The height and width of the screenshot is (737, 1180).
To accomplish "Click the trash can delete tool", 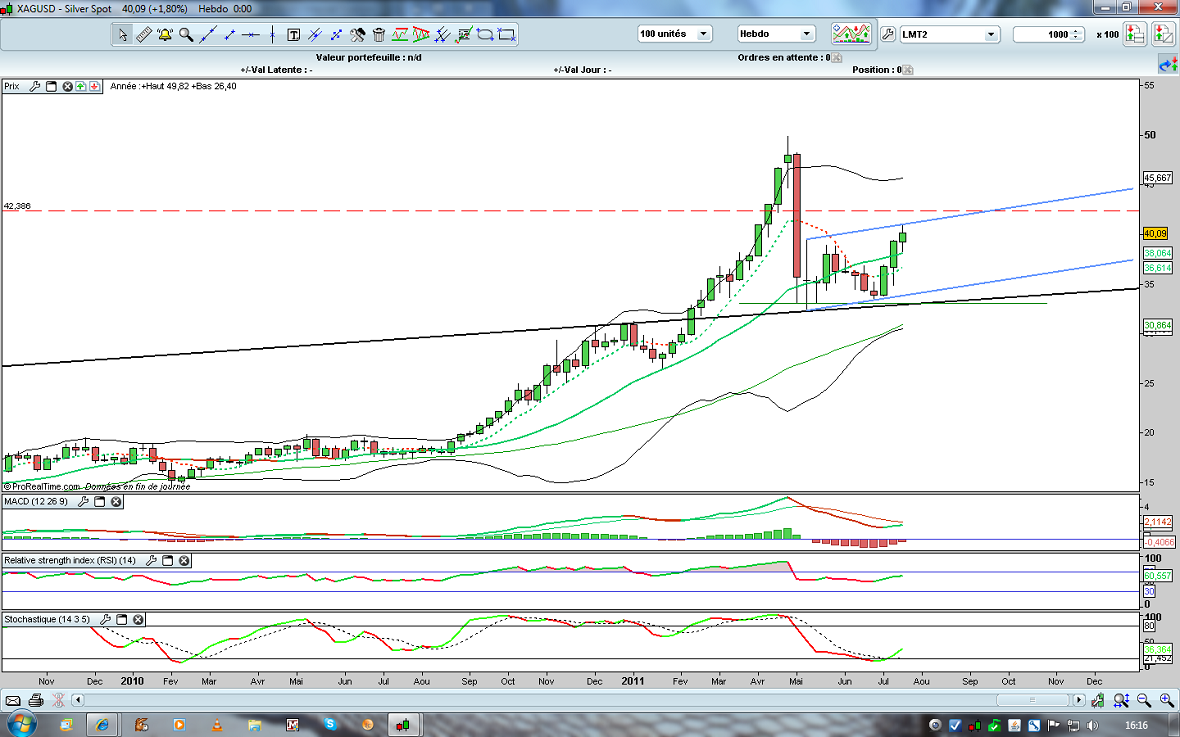I will (379, 34).
